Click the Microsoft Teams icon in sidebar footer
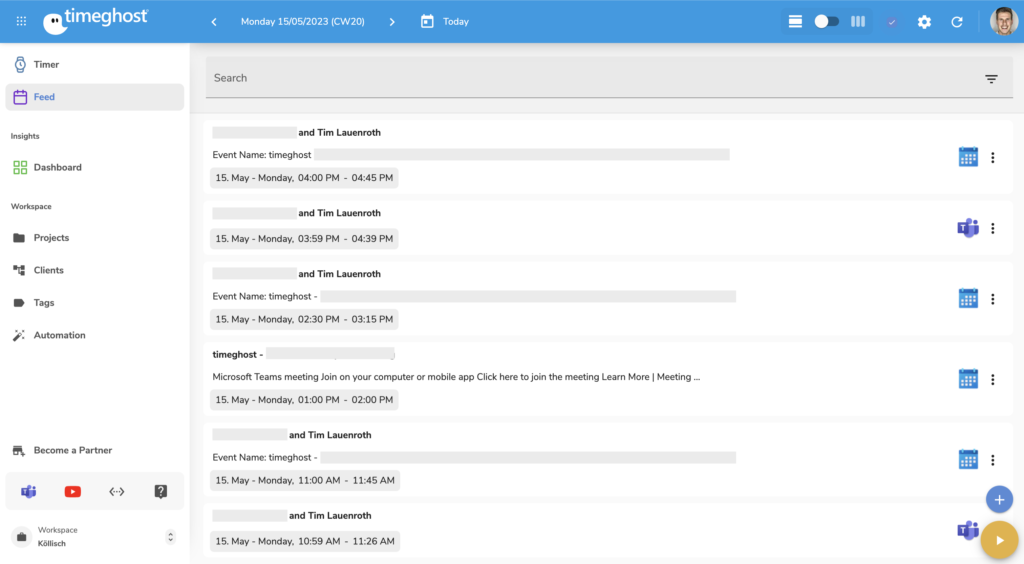1024x564 pixels. click(x=29, y=491)
